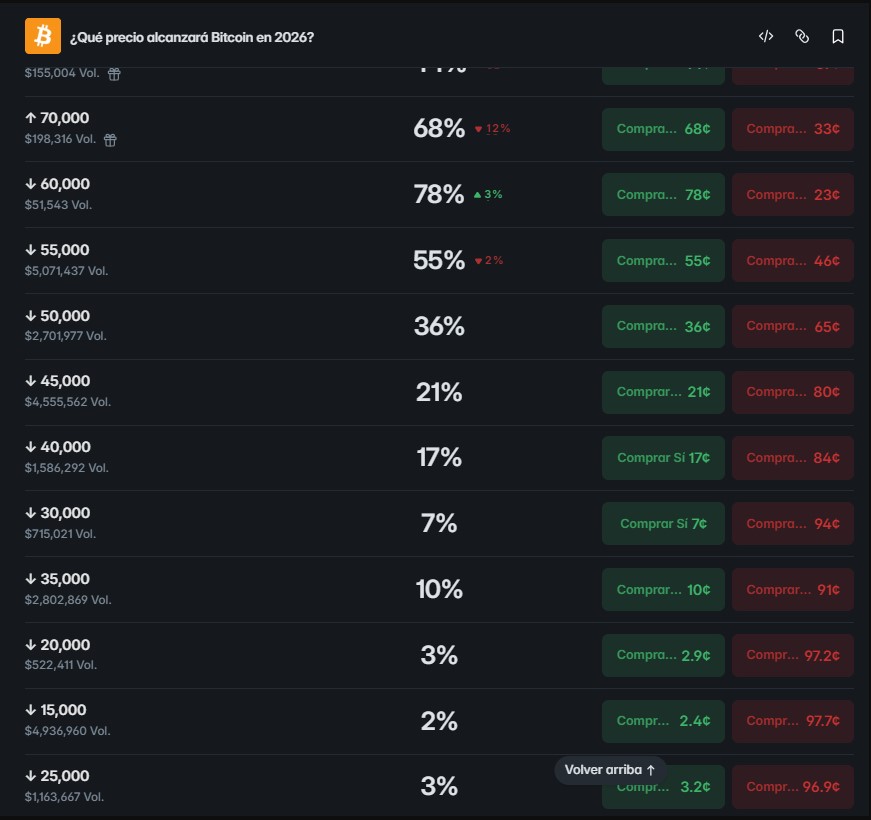Open the embed code icon

pos(766,36)
